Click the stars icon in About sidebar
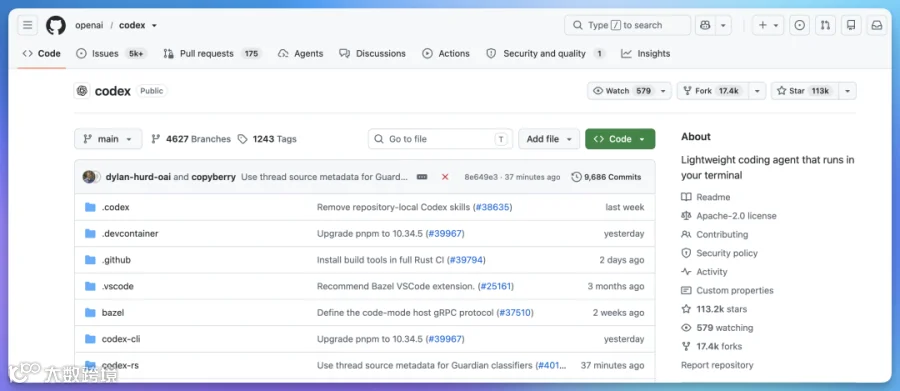The width and height of the screenshot is (900, 391). [x=686, y=309]
